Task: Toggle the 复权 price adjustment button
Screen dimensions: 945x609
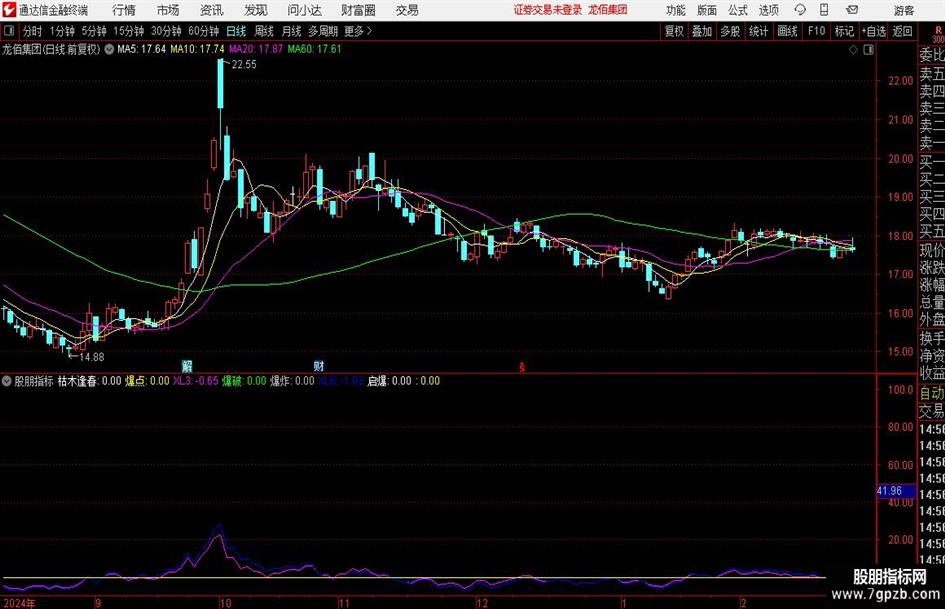Action: [x=674, y=31]
